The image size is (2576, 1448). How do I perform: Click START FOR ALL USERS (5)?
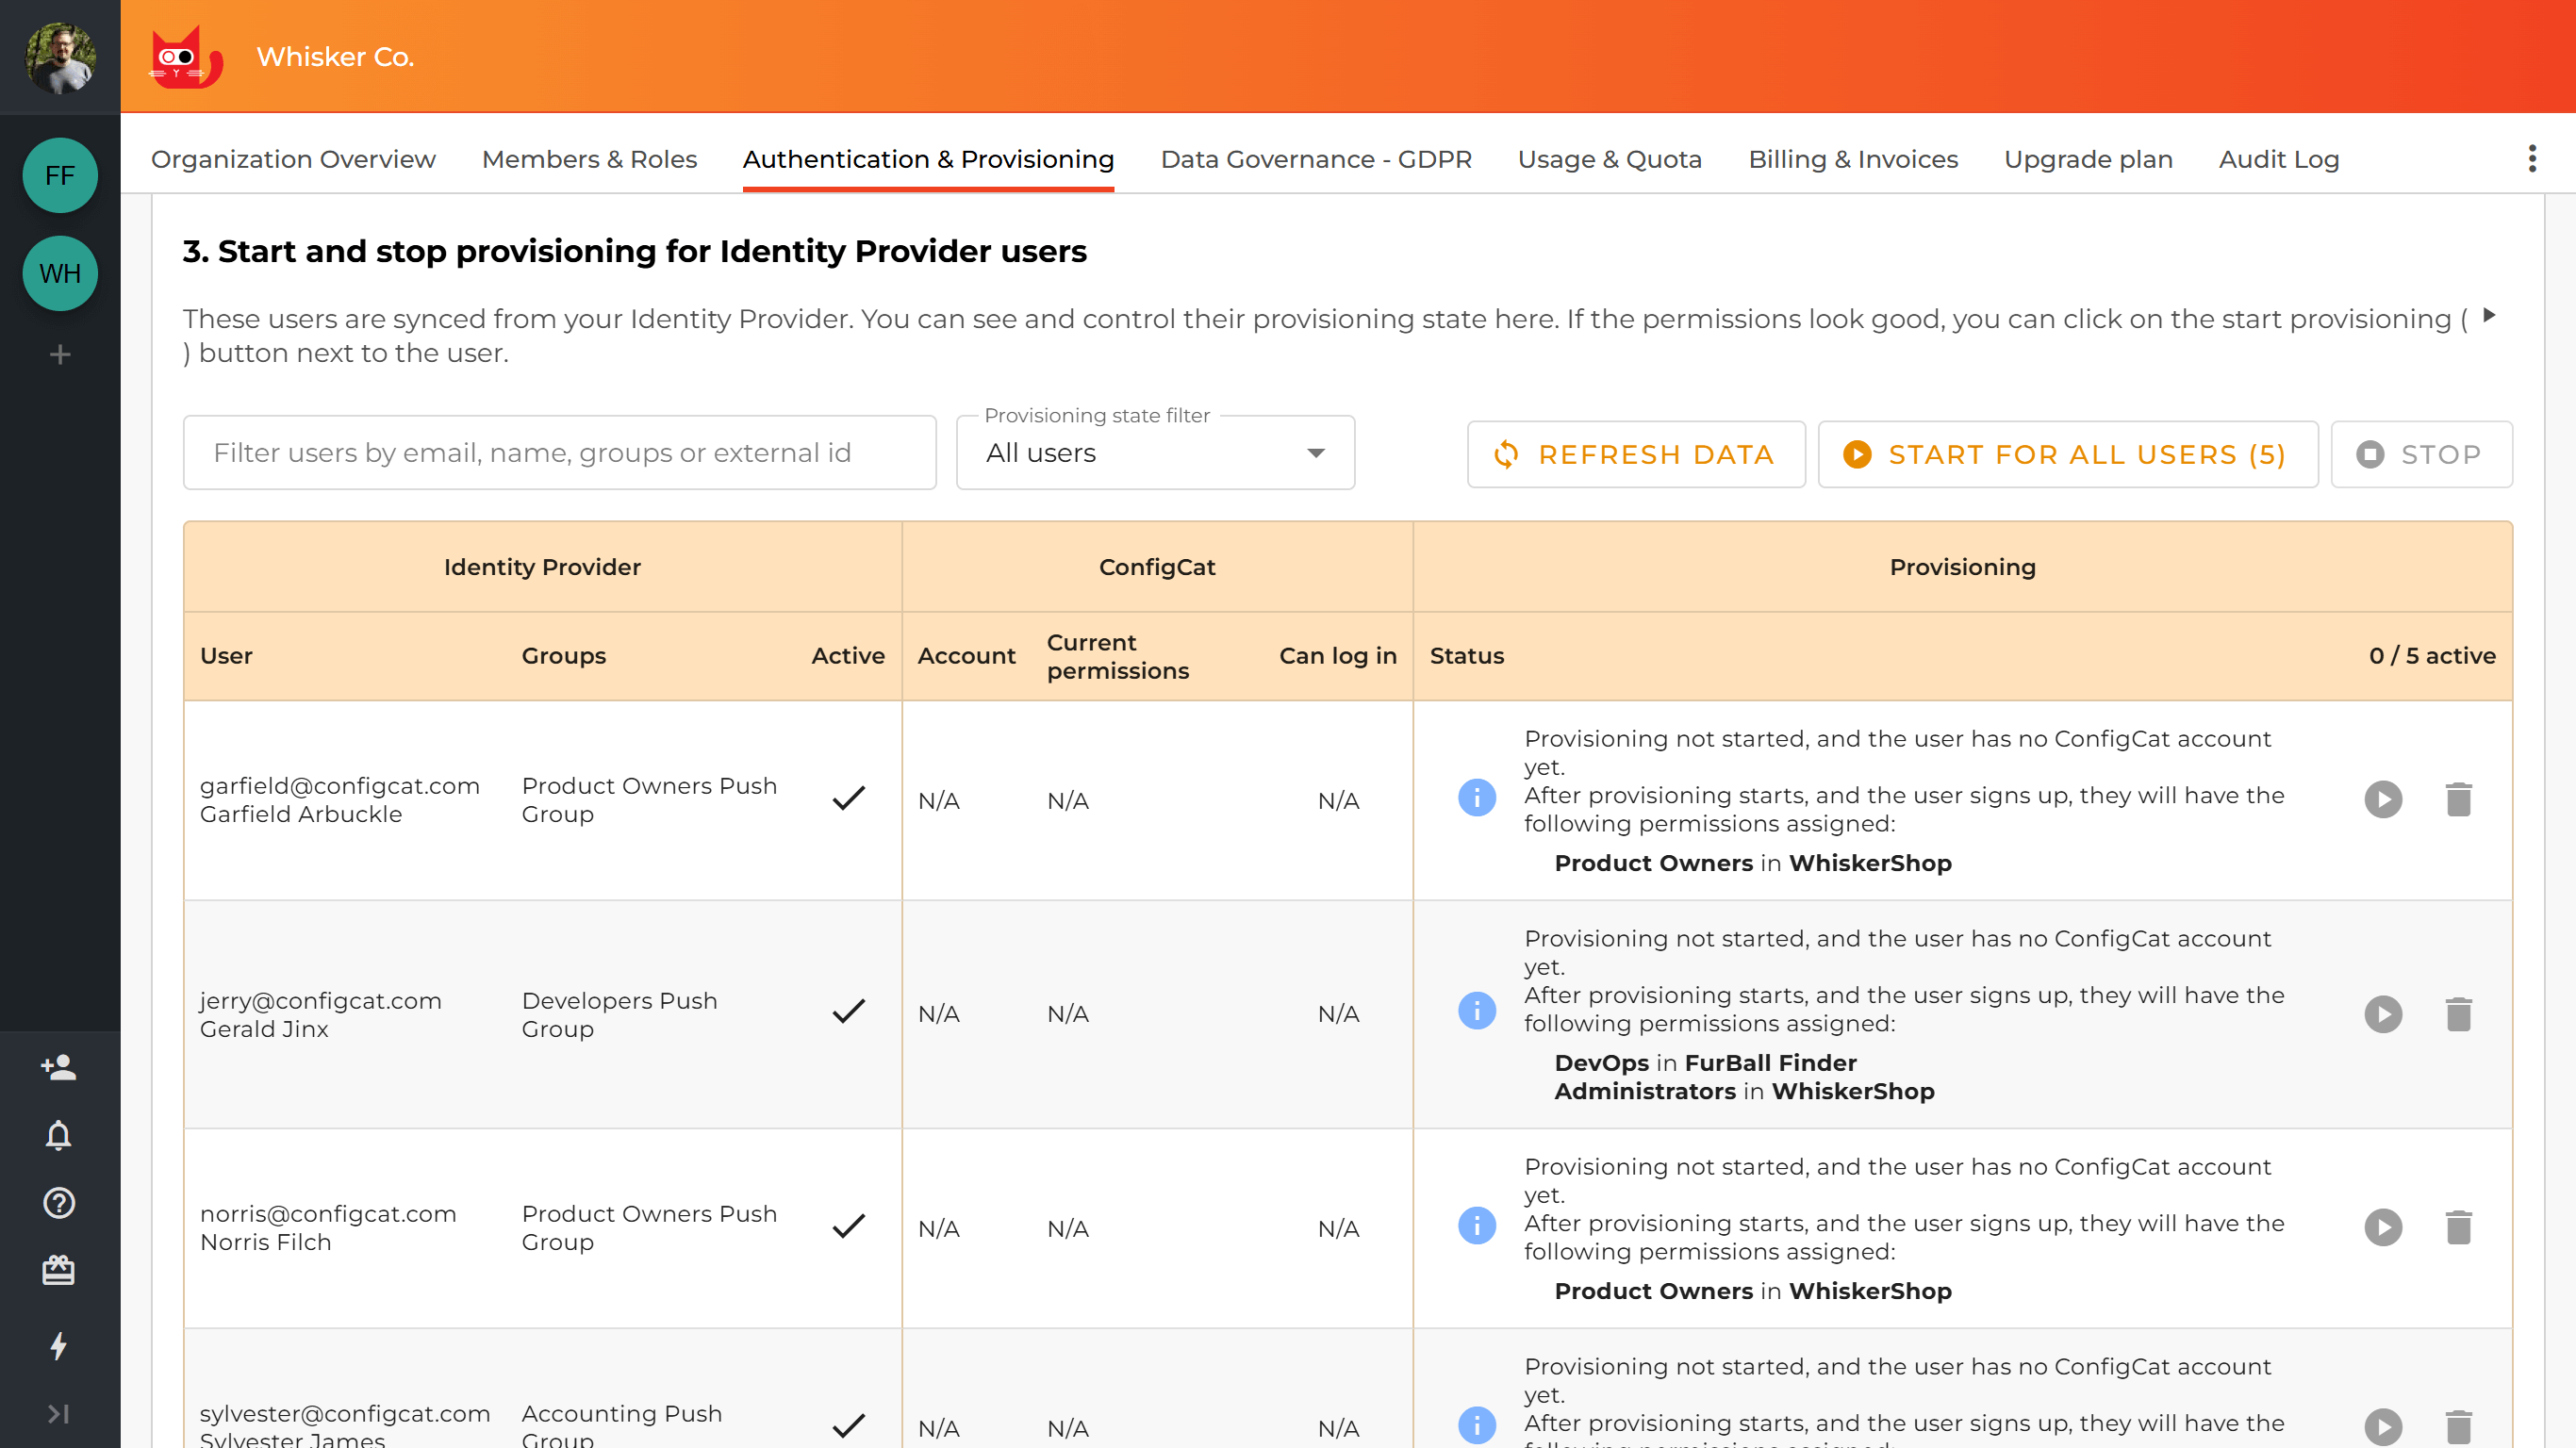(x=2066, y=453)
